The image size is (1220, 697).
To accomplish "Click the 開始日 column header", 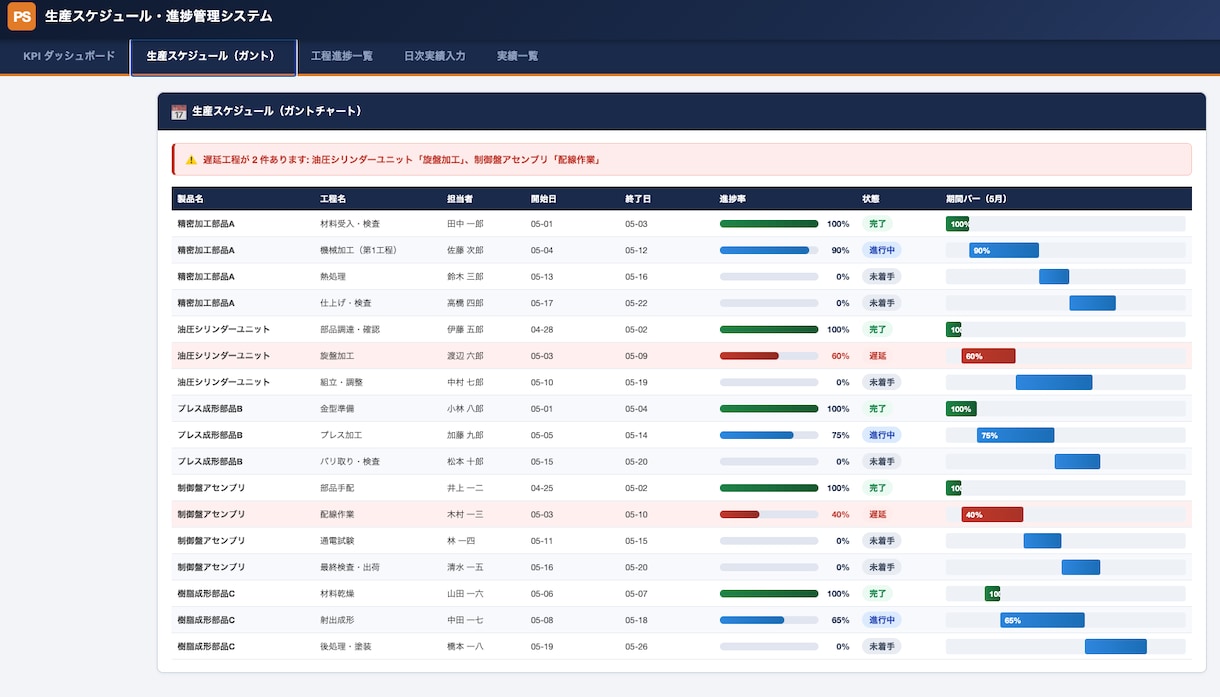I will point(544,199).
